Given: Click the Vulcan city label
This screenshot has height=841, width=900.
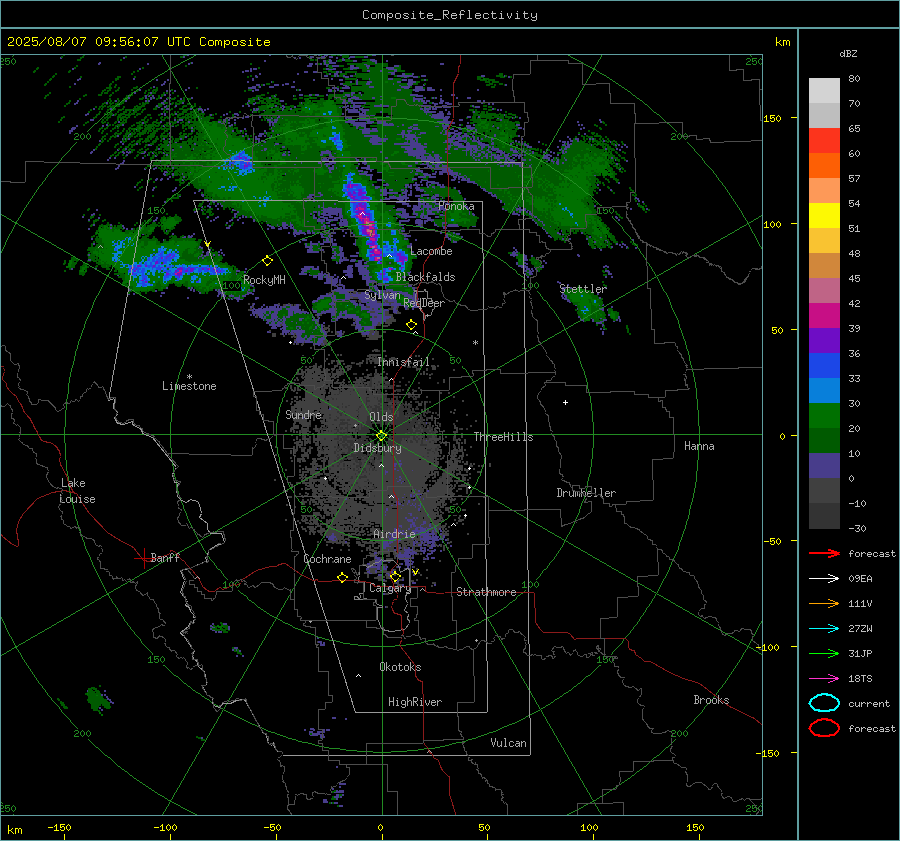Looking at the screenshot, I should (508, 743).
